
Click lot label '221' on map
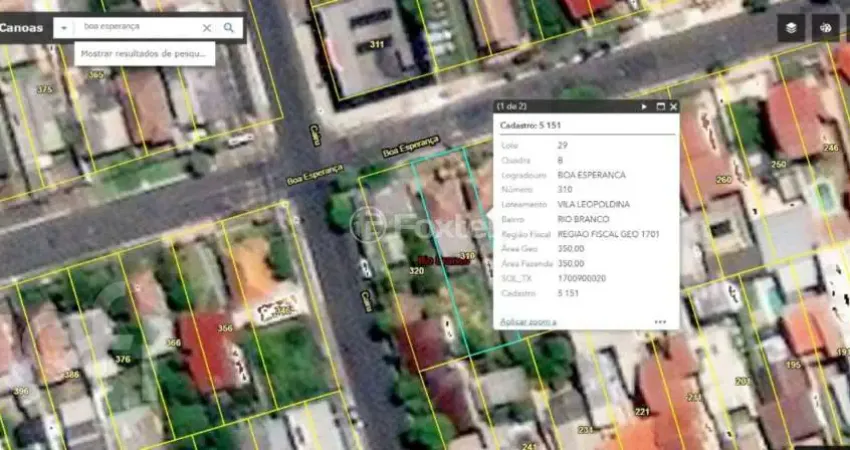pyautogui.click(x=642, y=412)
